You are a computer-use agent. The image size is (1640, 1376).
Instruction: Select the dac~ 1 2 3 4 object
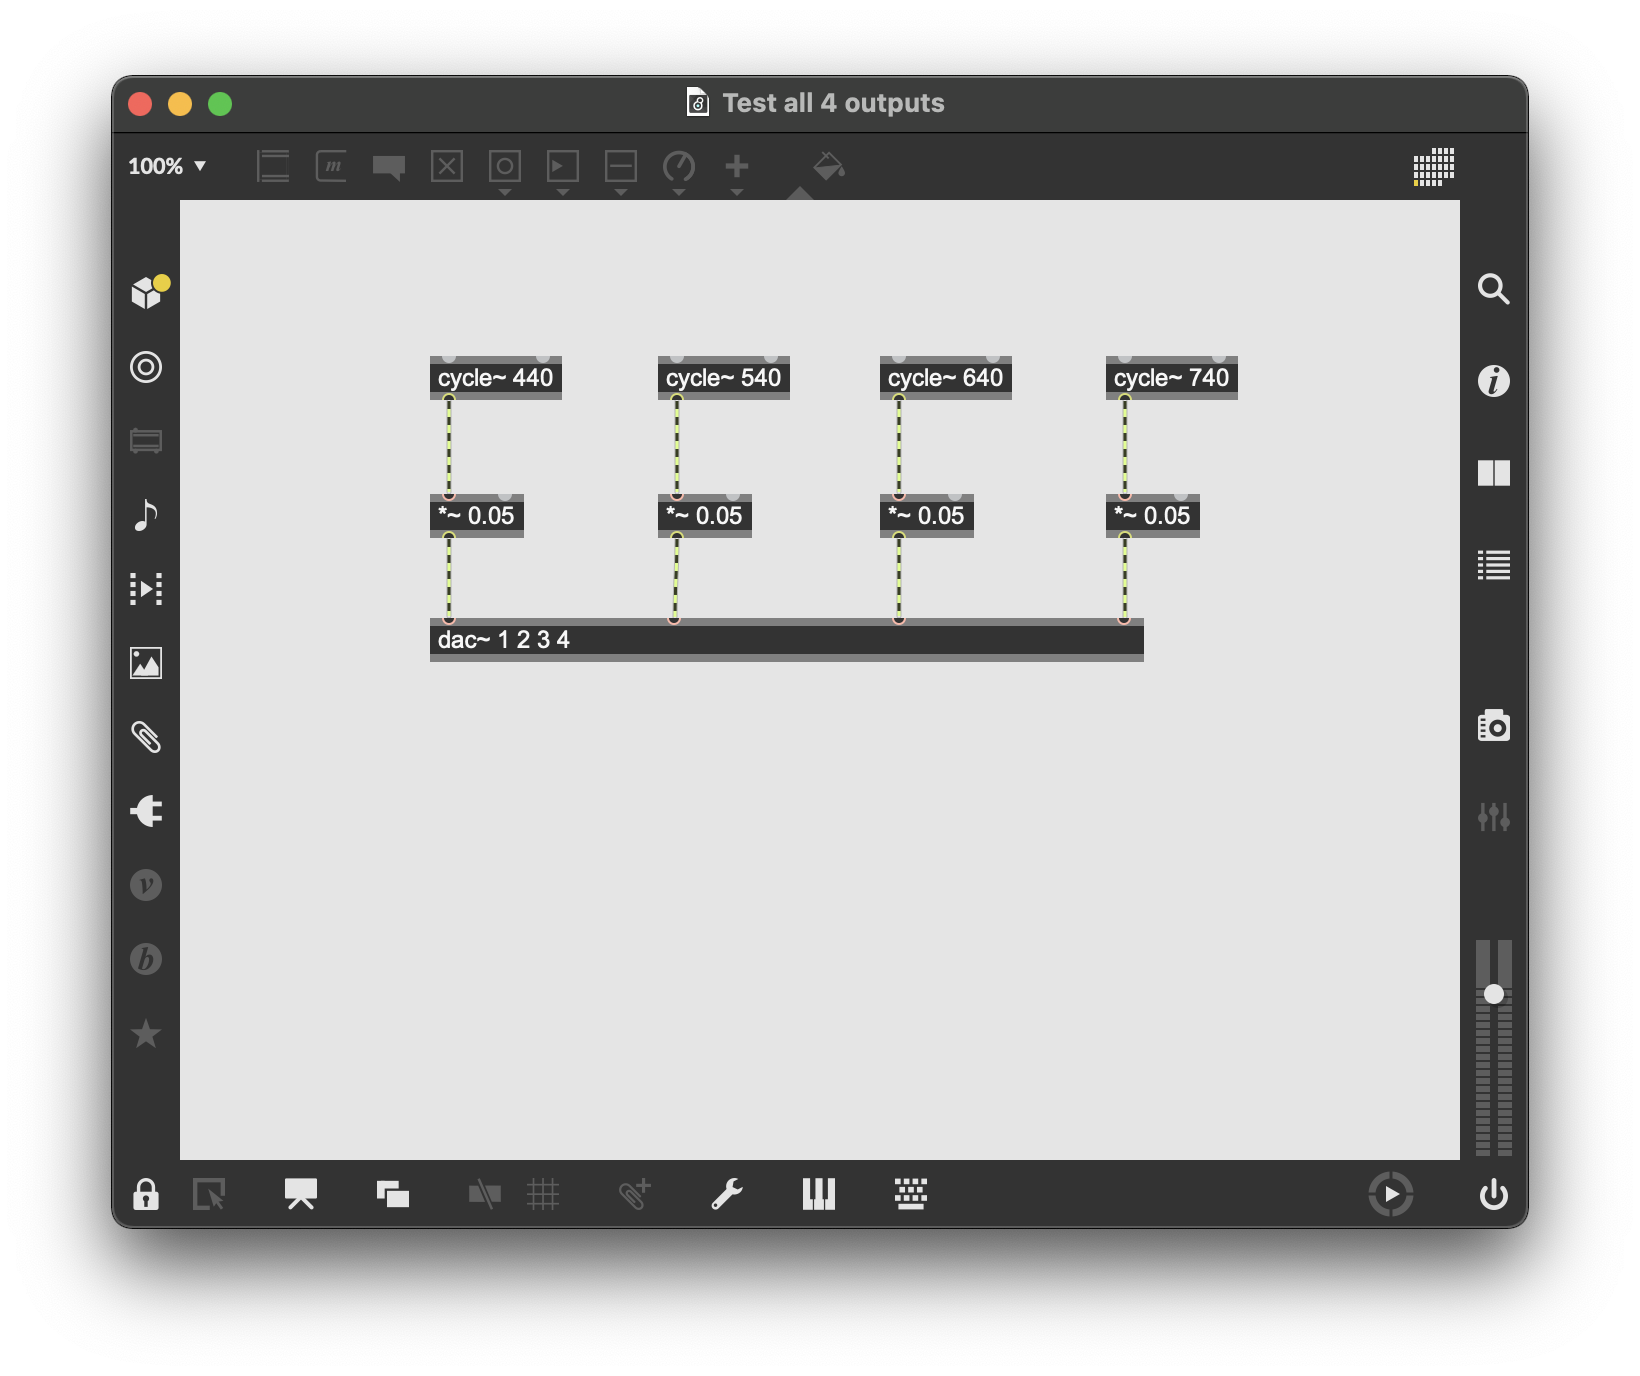(x=786, y=640)
